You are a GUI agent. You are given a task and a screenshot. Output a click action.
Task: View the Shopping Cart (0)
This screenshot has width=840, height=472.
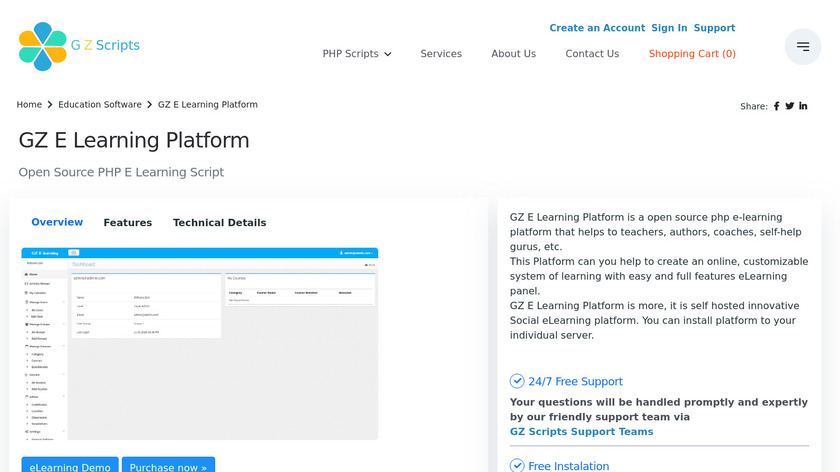pos(692,54)
